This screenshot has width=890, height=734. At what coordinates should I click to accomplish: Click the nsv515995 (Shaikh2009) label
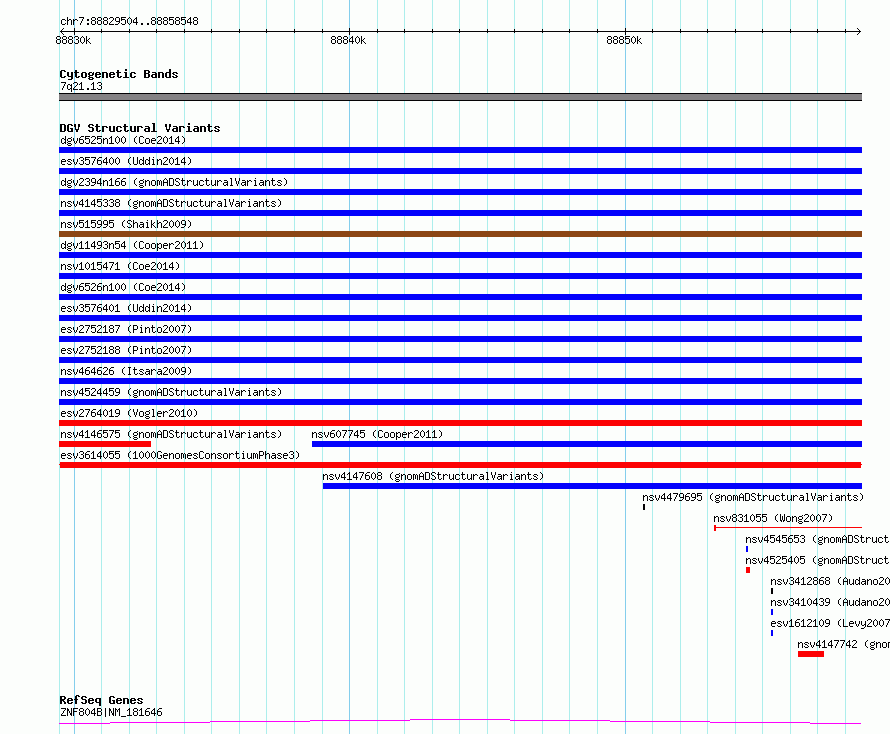click(126, 224)
